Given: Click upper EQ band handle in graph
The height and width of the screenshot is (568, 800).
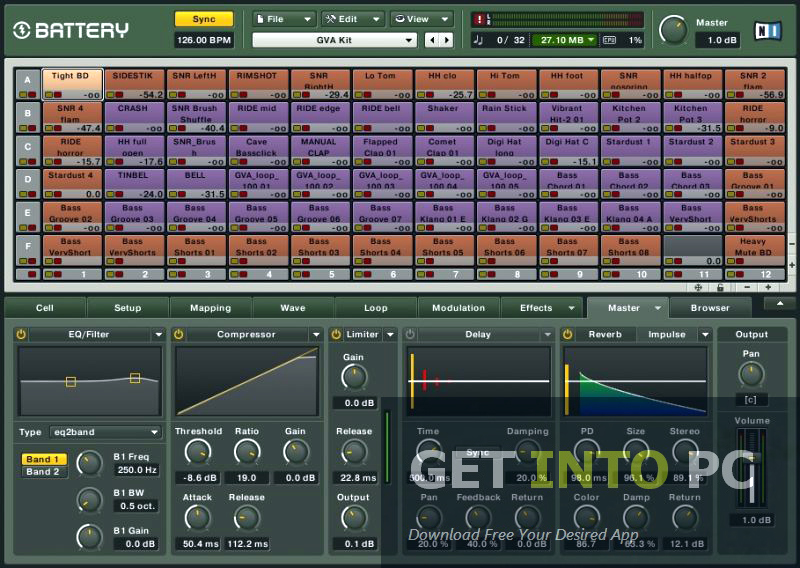Looking at the screenshot, I should click(x=135, y=378).
